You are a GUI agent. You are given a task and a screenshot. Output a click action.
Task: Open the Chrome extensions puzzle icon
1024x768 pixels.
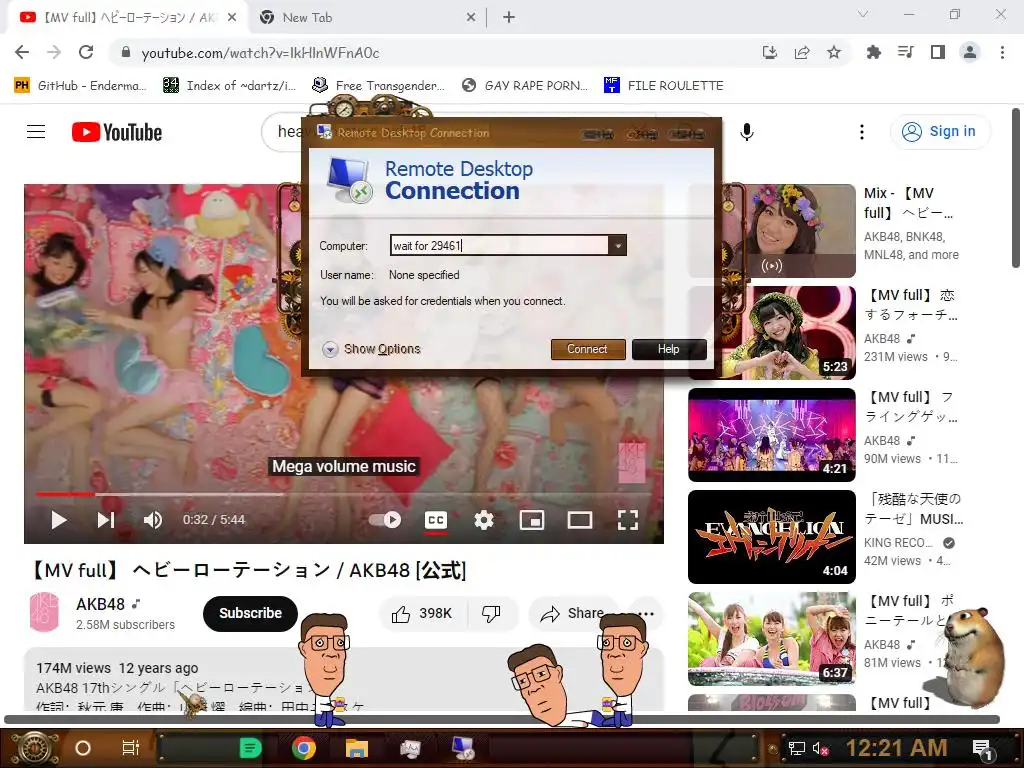click(x=873, y=52)
